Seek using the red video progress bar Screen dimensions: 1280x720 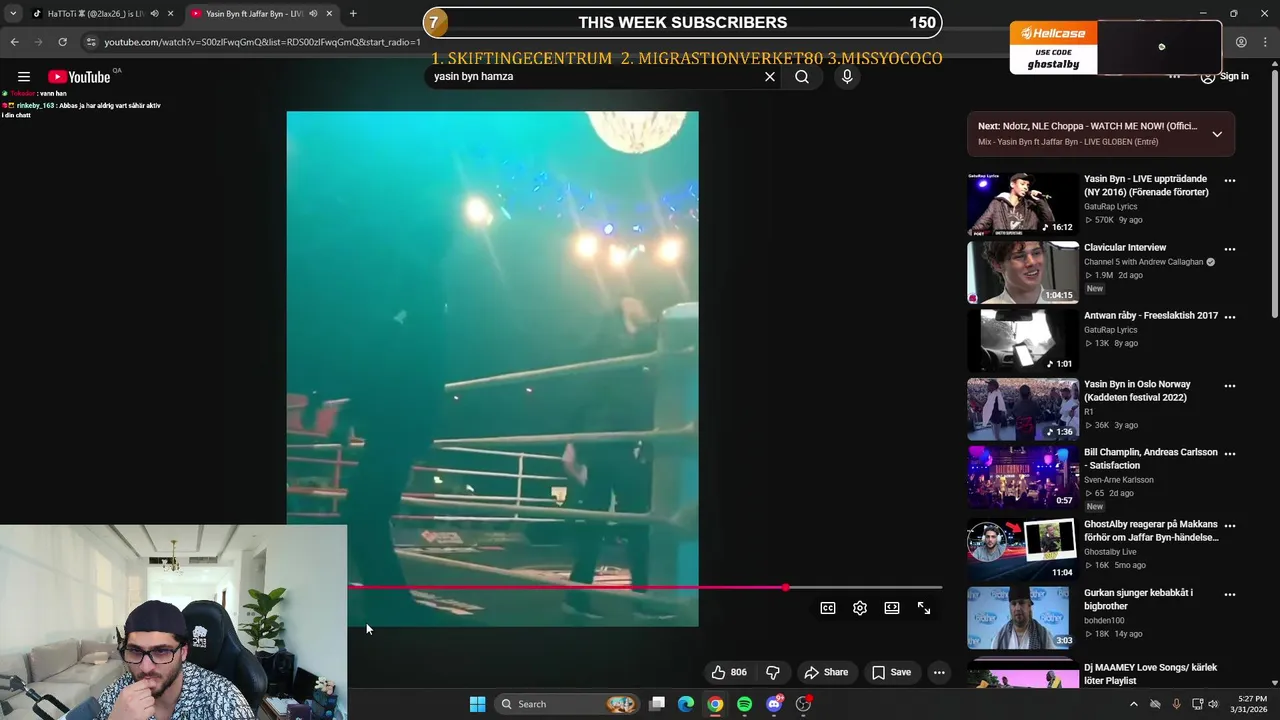pyautogui.click(x=645, y=587)
